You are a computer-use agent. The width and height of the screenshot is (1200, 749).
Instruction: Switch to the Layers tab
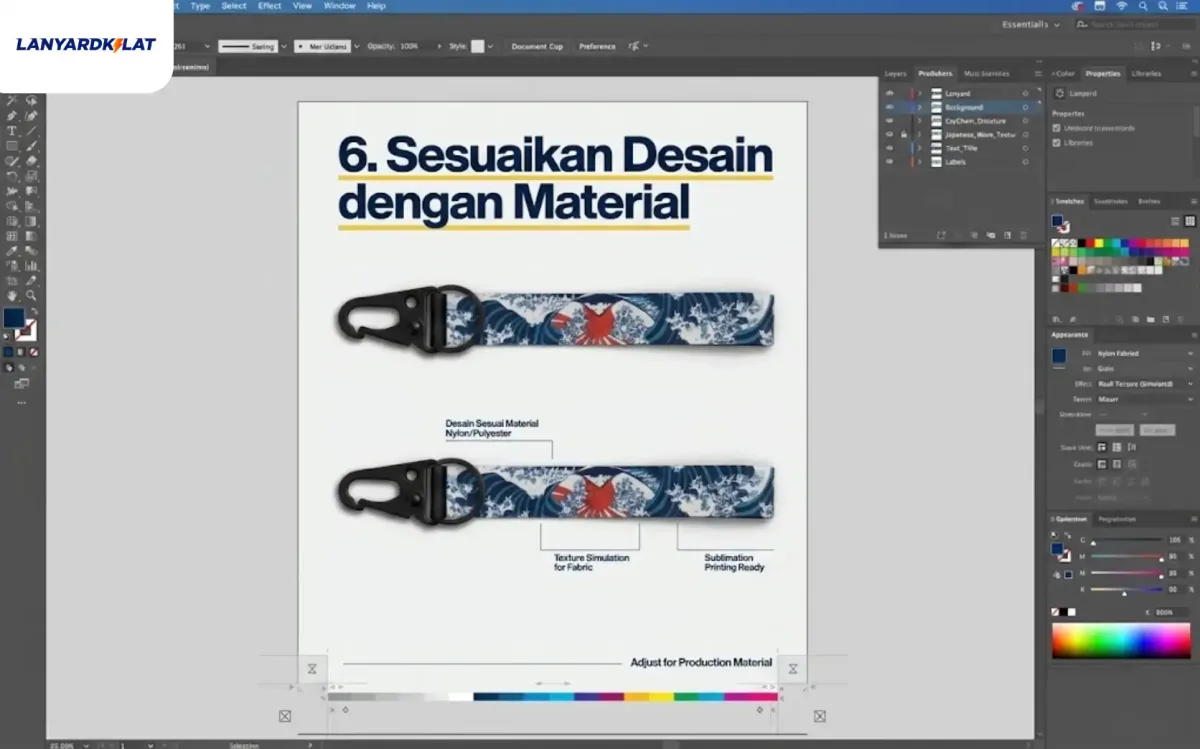tap(895, 74)
